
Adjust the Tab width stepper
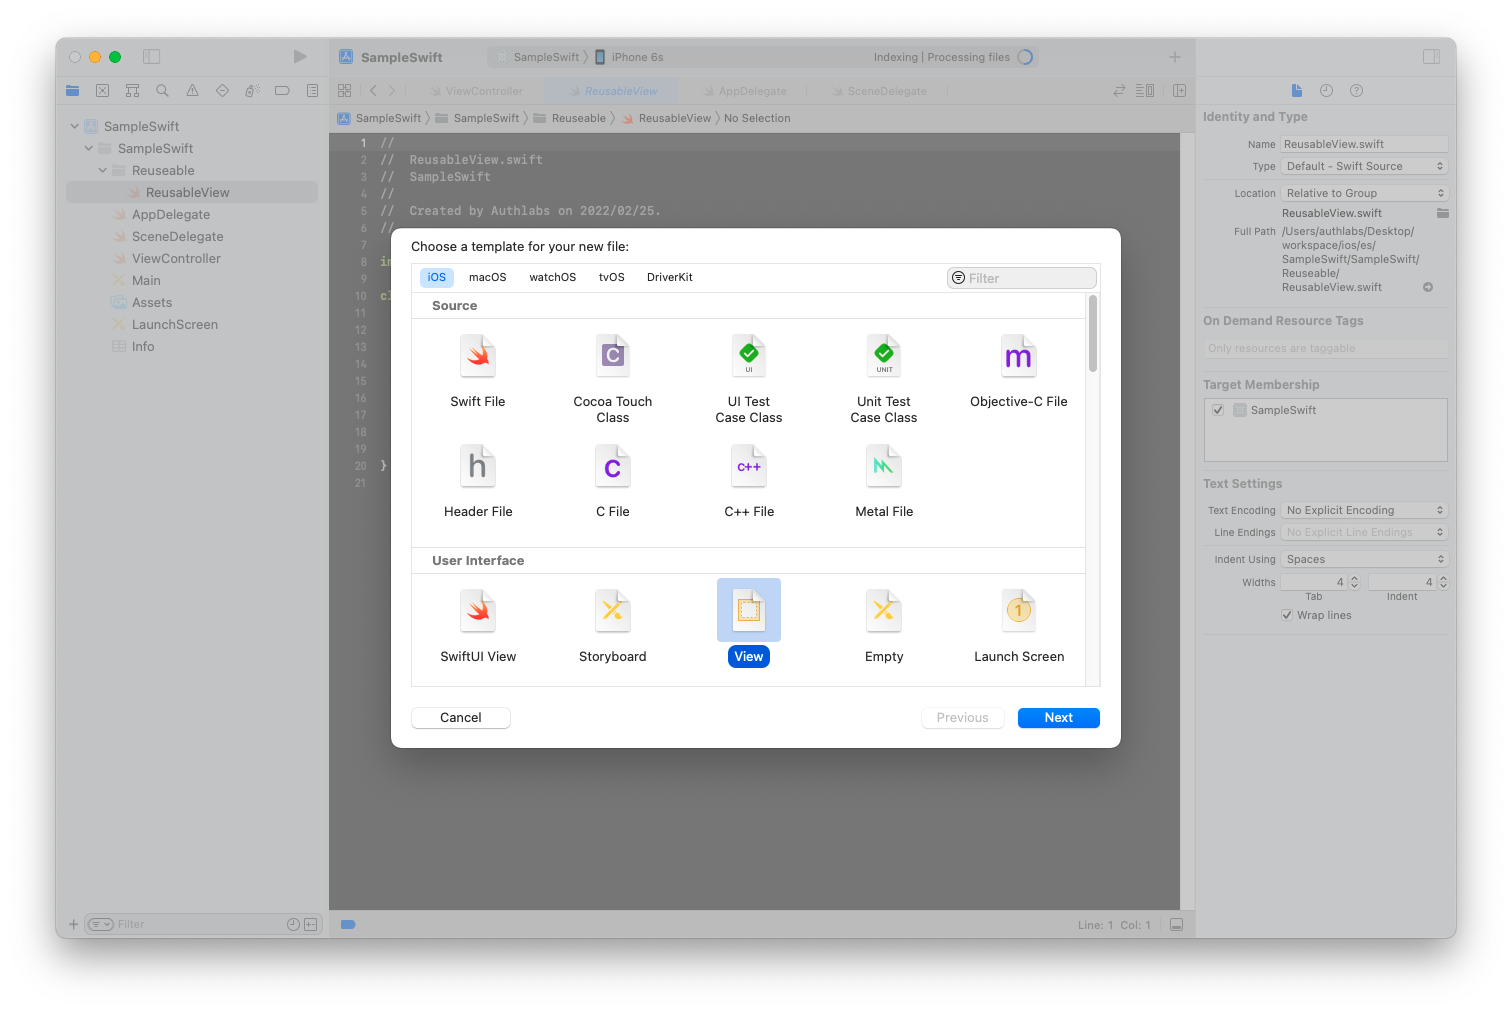(1354, 582)
